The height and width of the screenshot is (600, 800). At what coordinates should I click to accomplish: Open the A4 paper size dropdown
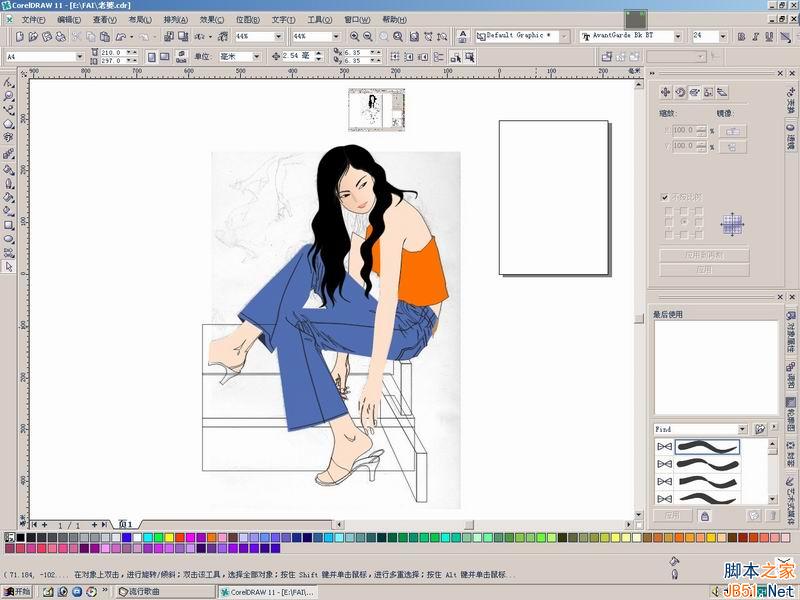[x=80, y=57]
